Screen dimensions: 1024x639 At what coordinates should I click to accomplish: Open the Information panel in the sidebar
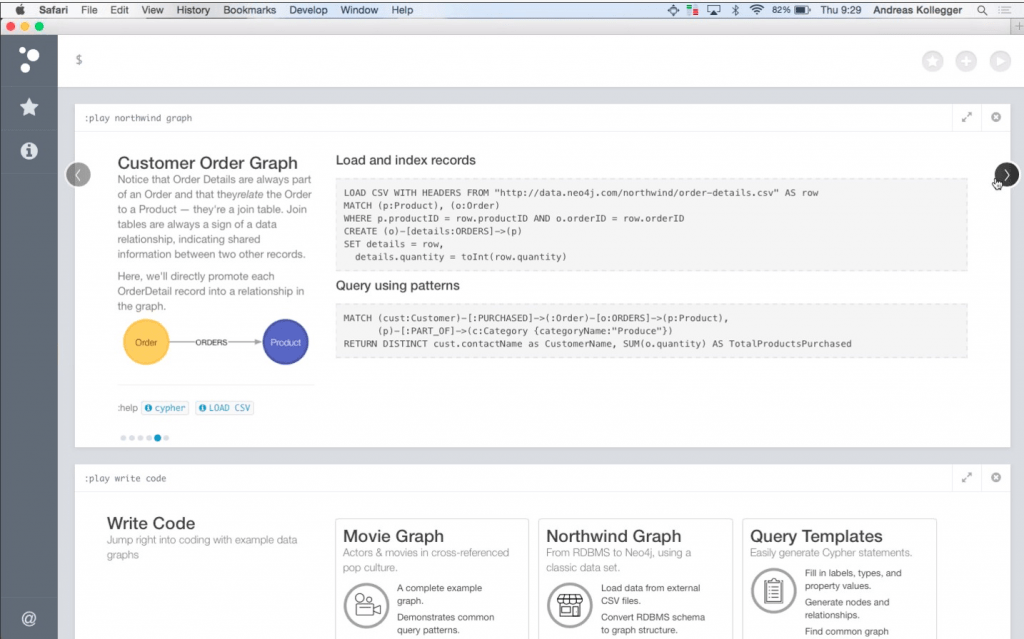(x=29, y=151)
